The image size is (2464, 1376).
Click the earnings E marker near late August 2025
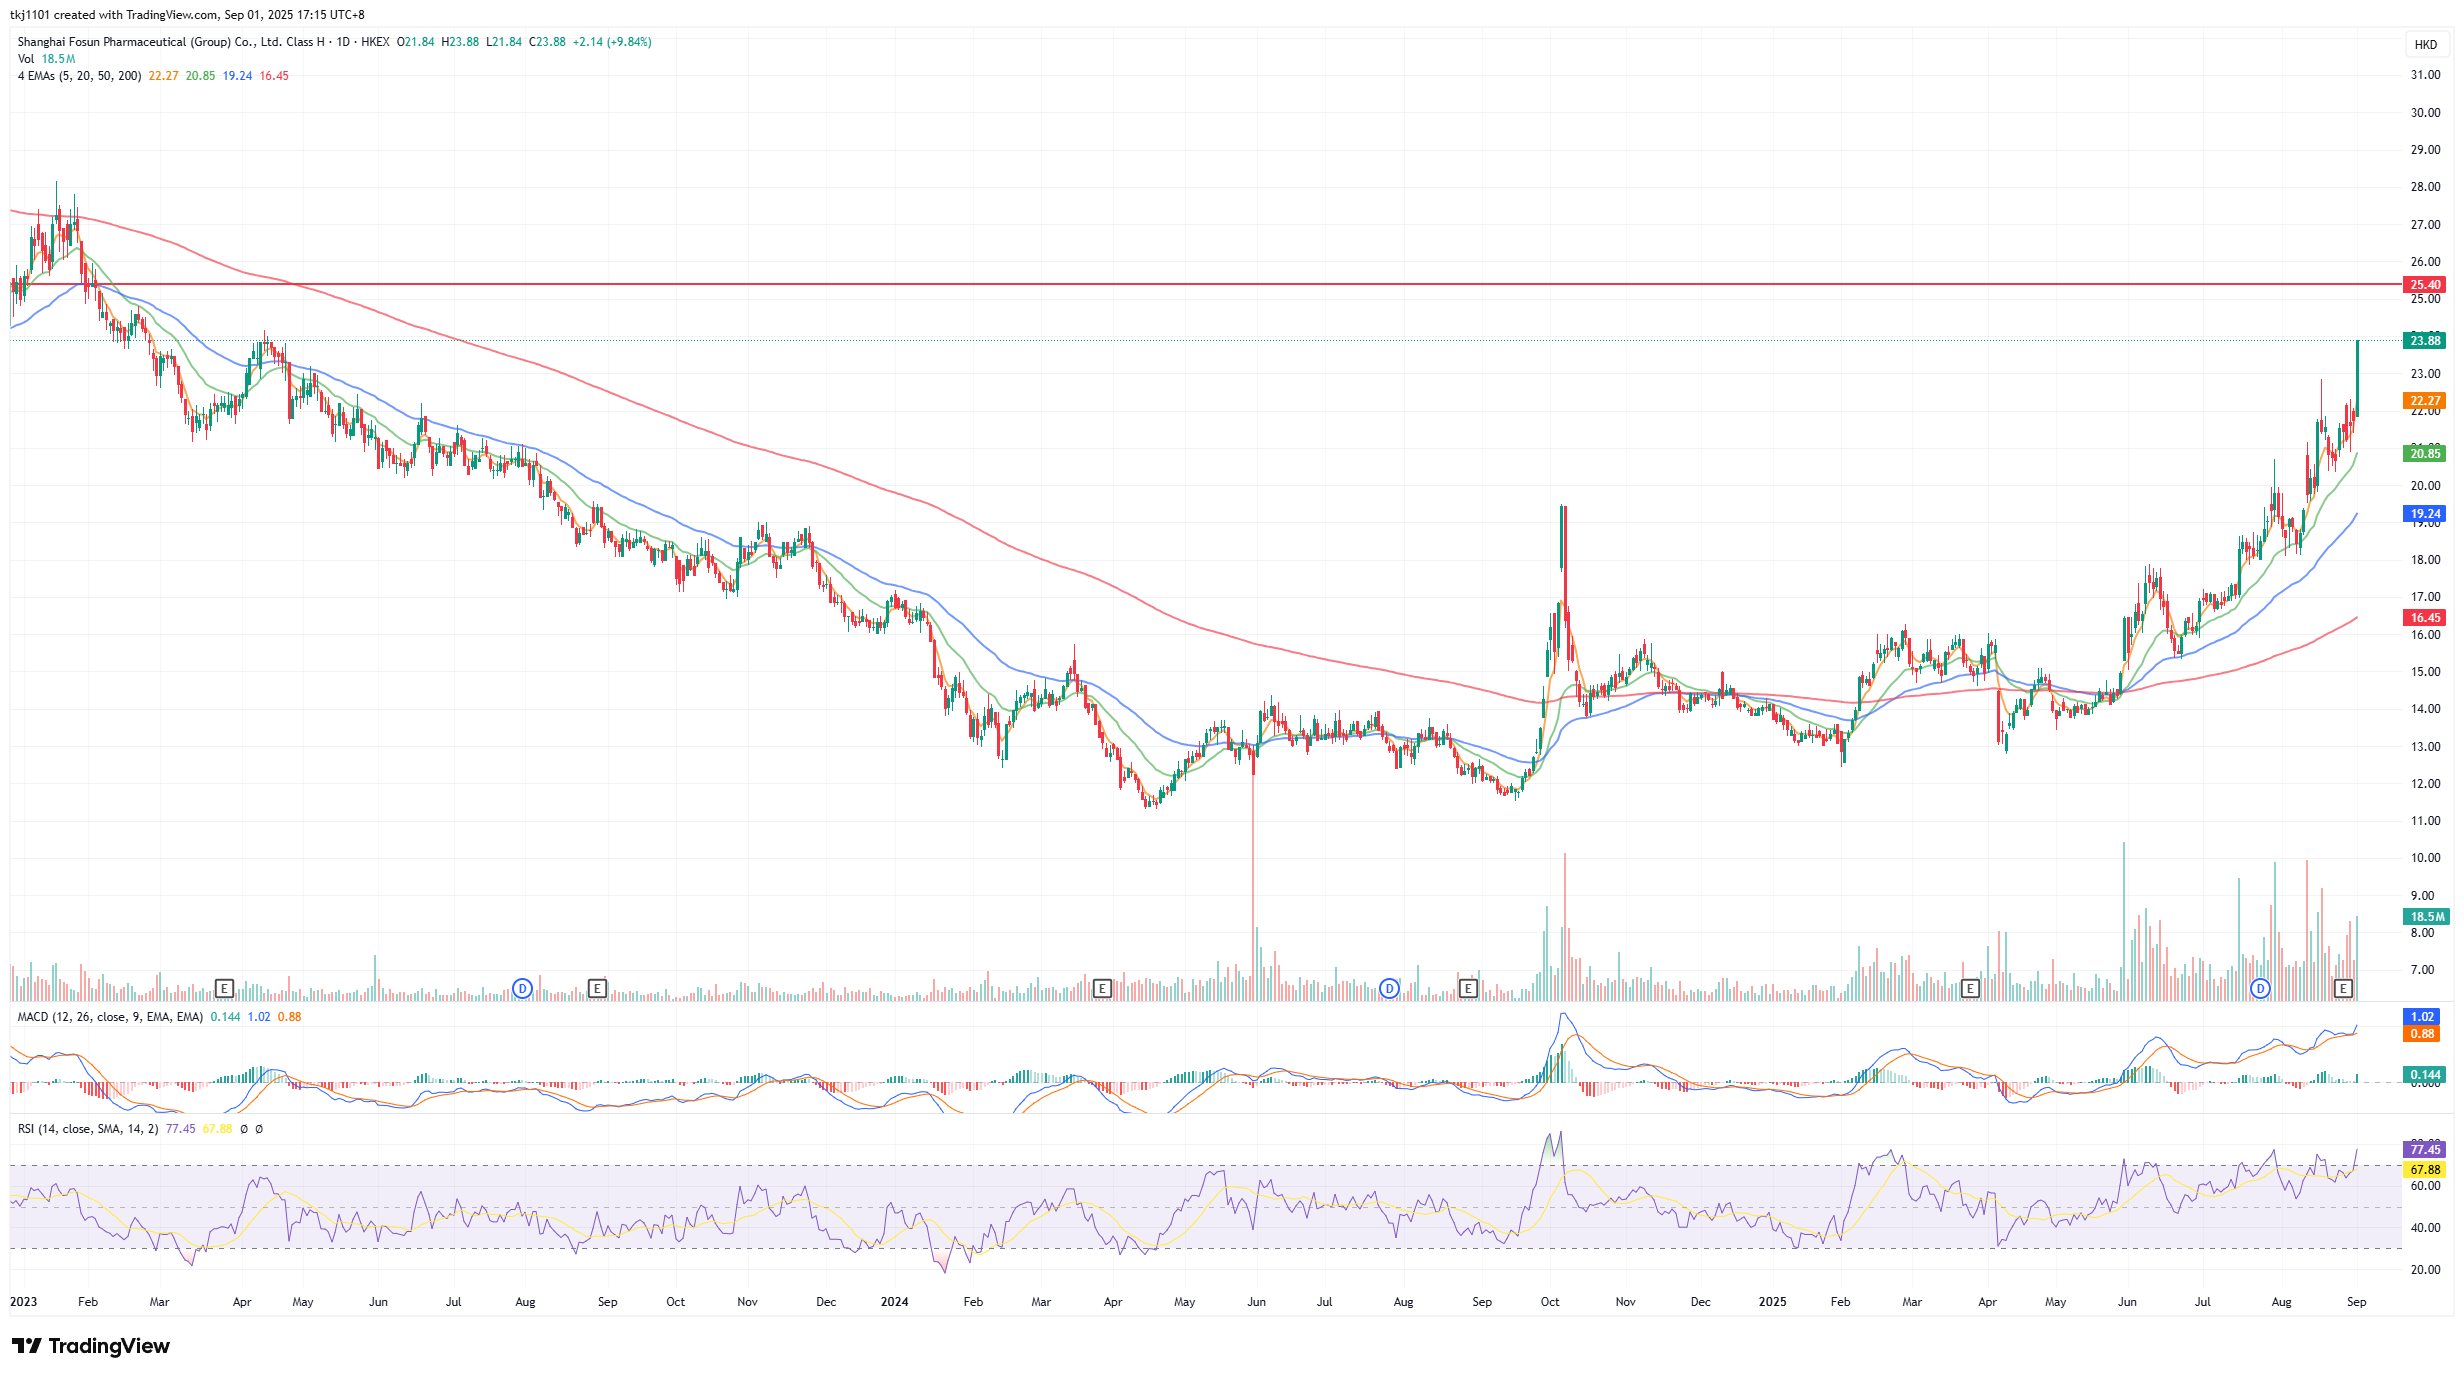(x=2343, y=988)
